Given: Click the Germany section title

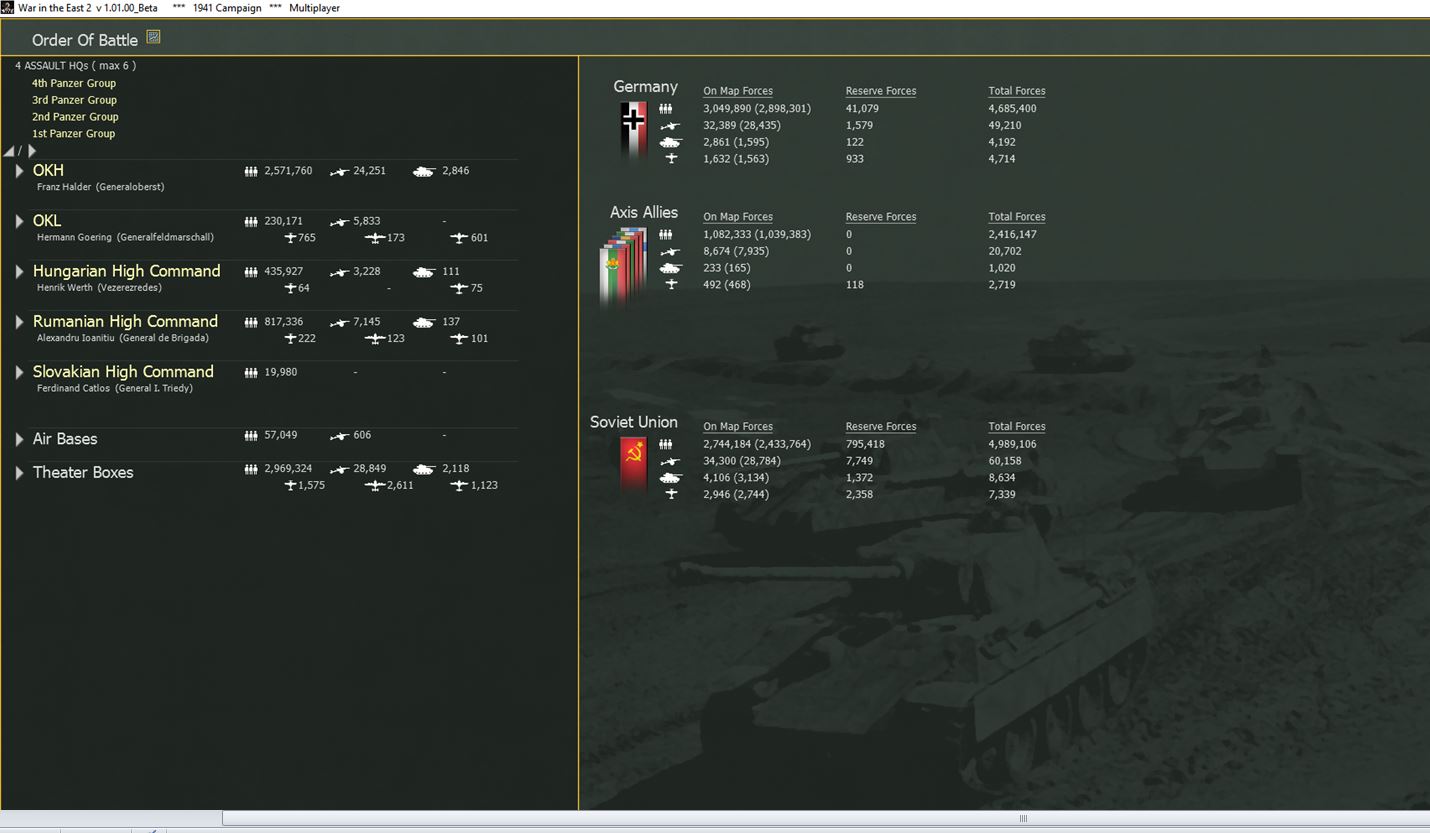Looking at the screenshot, I should coord(646,87).
